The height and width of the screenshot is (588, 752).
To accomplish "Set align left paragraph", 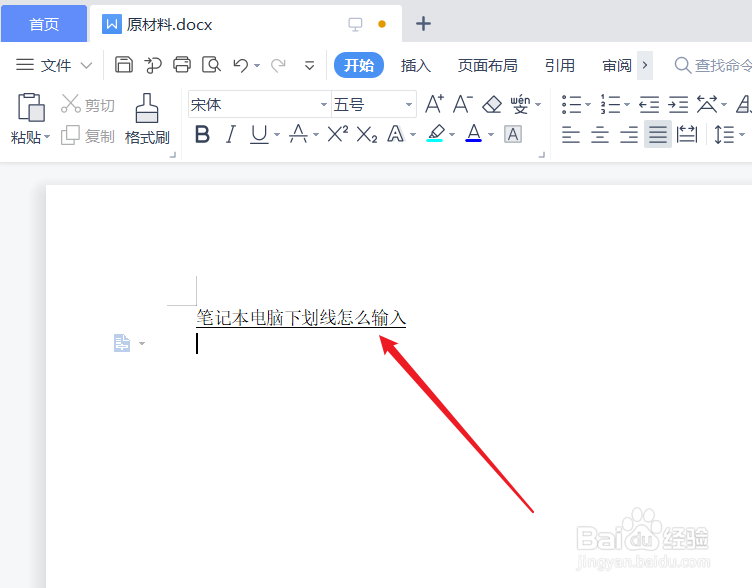I will pyautogui.click(x=571, y=135).
